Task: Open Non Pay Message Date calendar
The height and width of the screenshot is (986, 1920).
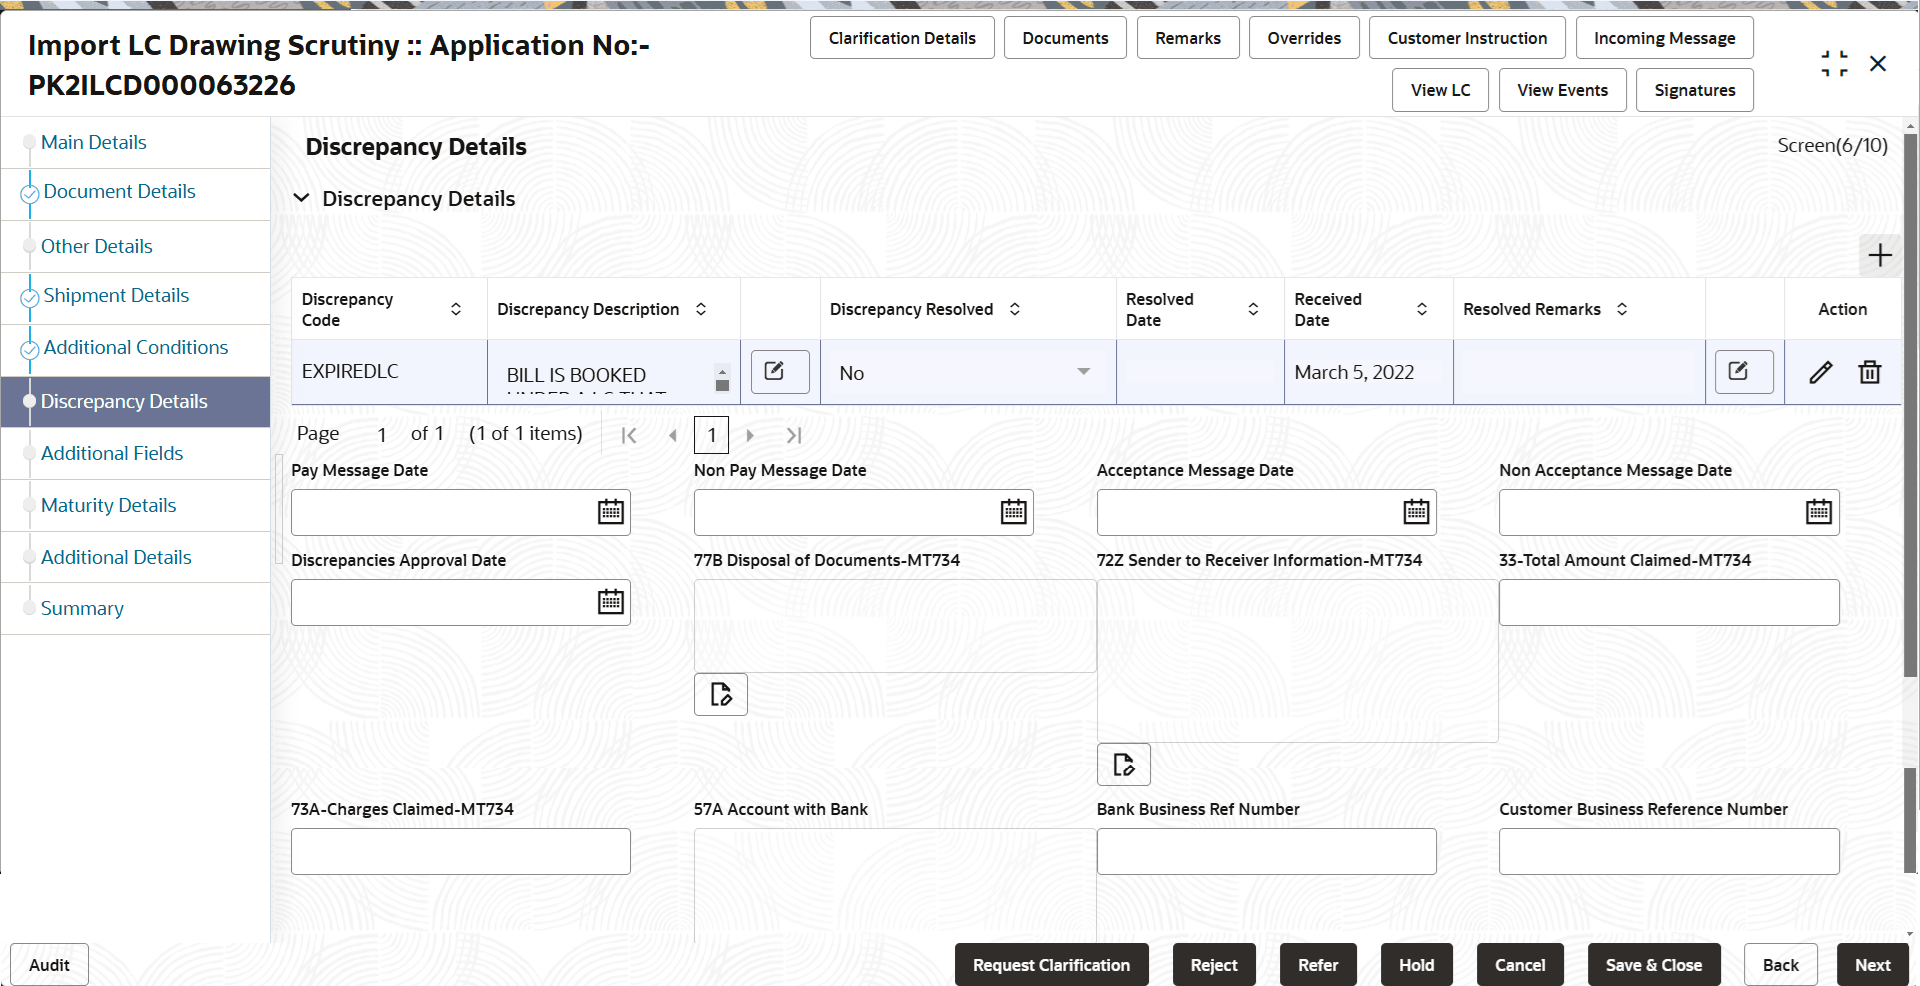Action: (x=1013, y=512)
